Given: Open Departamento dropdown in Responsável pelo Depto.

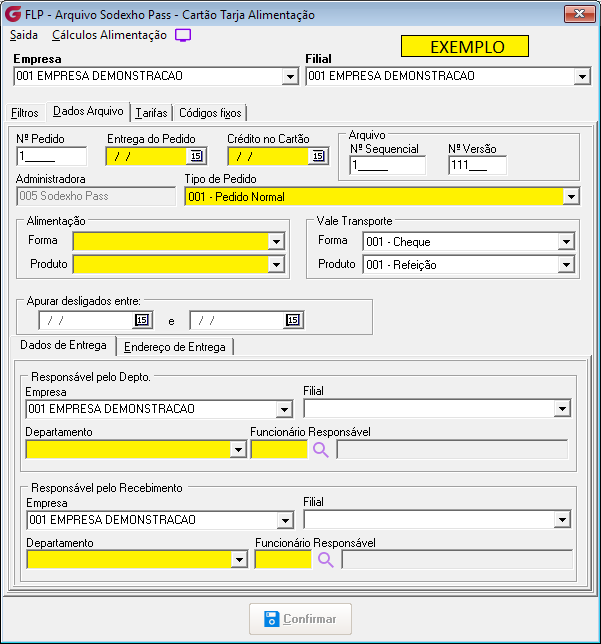Looking at the screenshot, I should pos(238,450).
